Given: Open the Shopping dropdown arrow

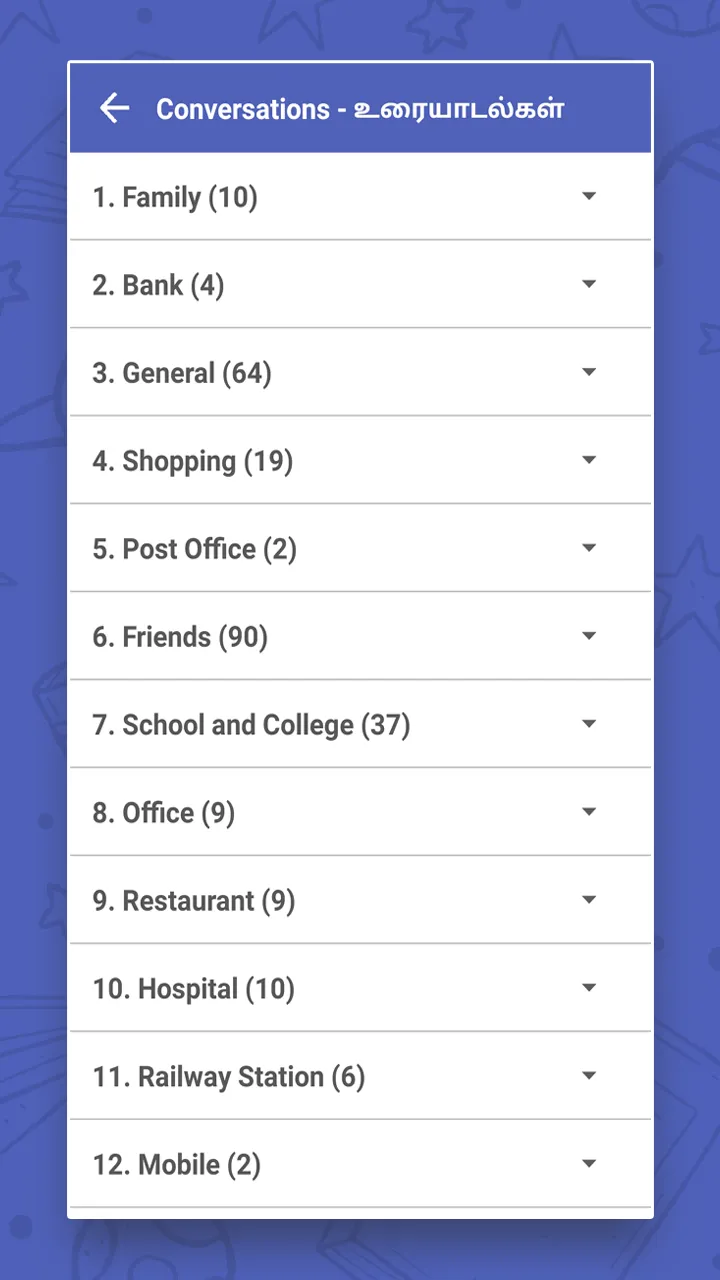Looking at the screenshot, I should [589, 460].
